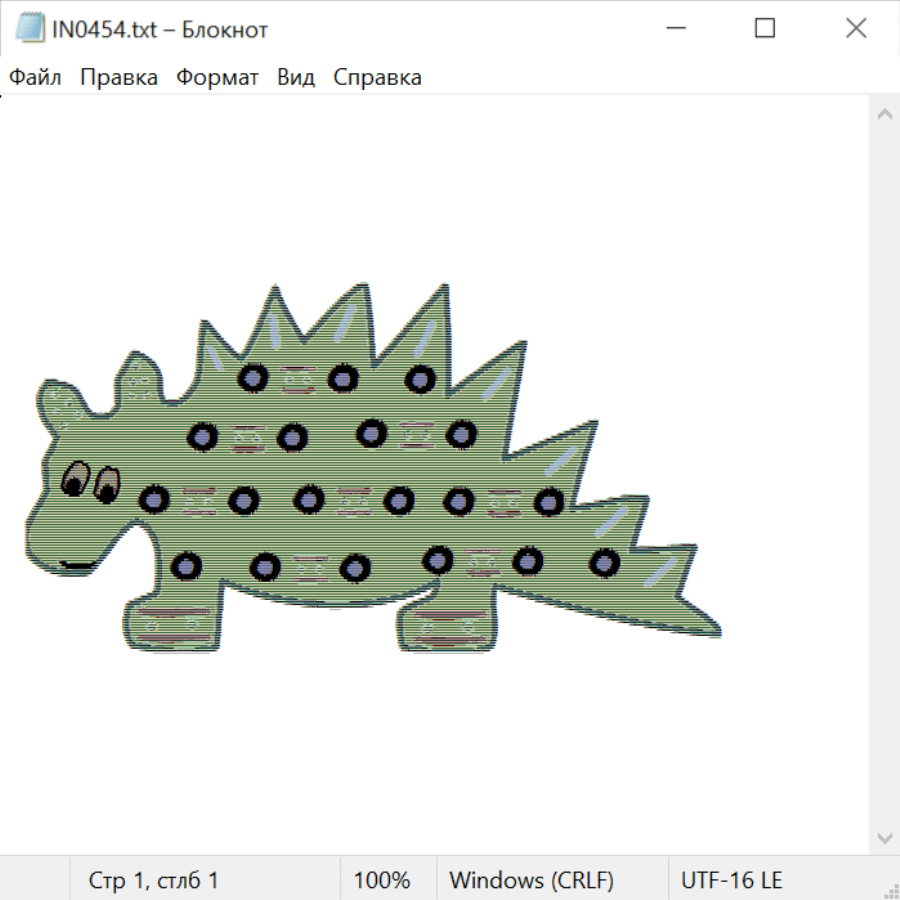This screenshot has height=900, width=900.
Task: Click the scroll down arrow
Action: click(884, 837)
